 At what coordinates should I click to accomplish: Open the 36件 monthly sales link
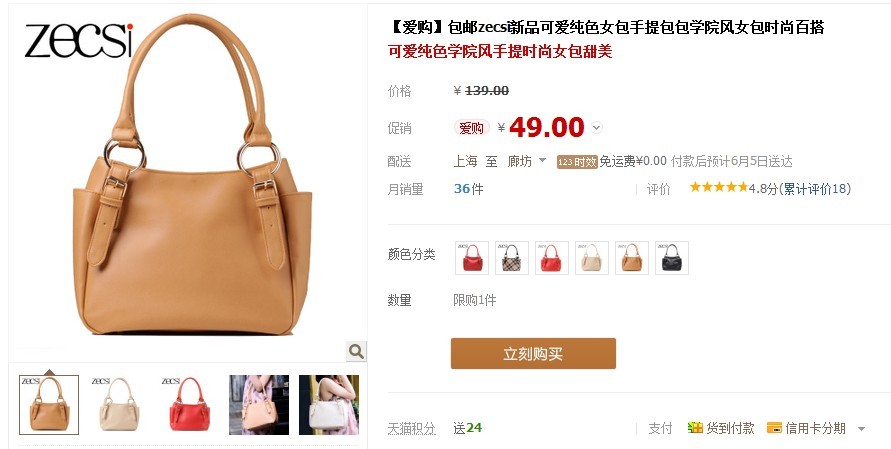tap(469, 189)
